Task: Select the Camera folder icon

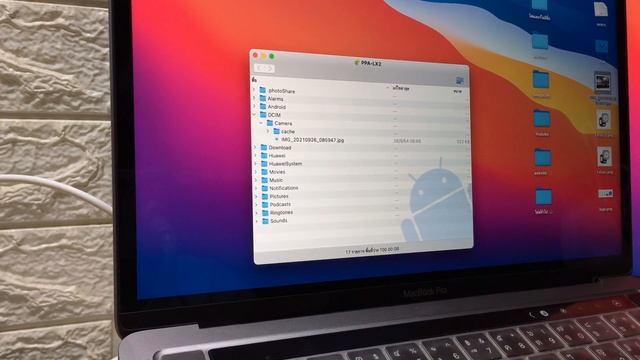Action: coord(270,123)
